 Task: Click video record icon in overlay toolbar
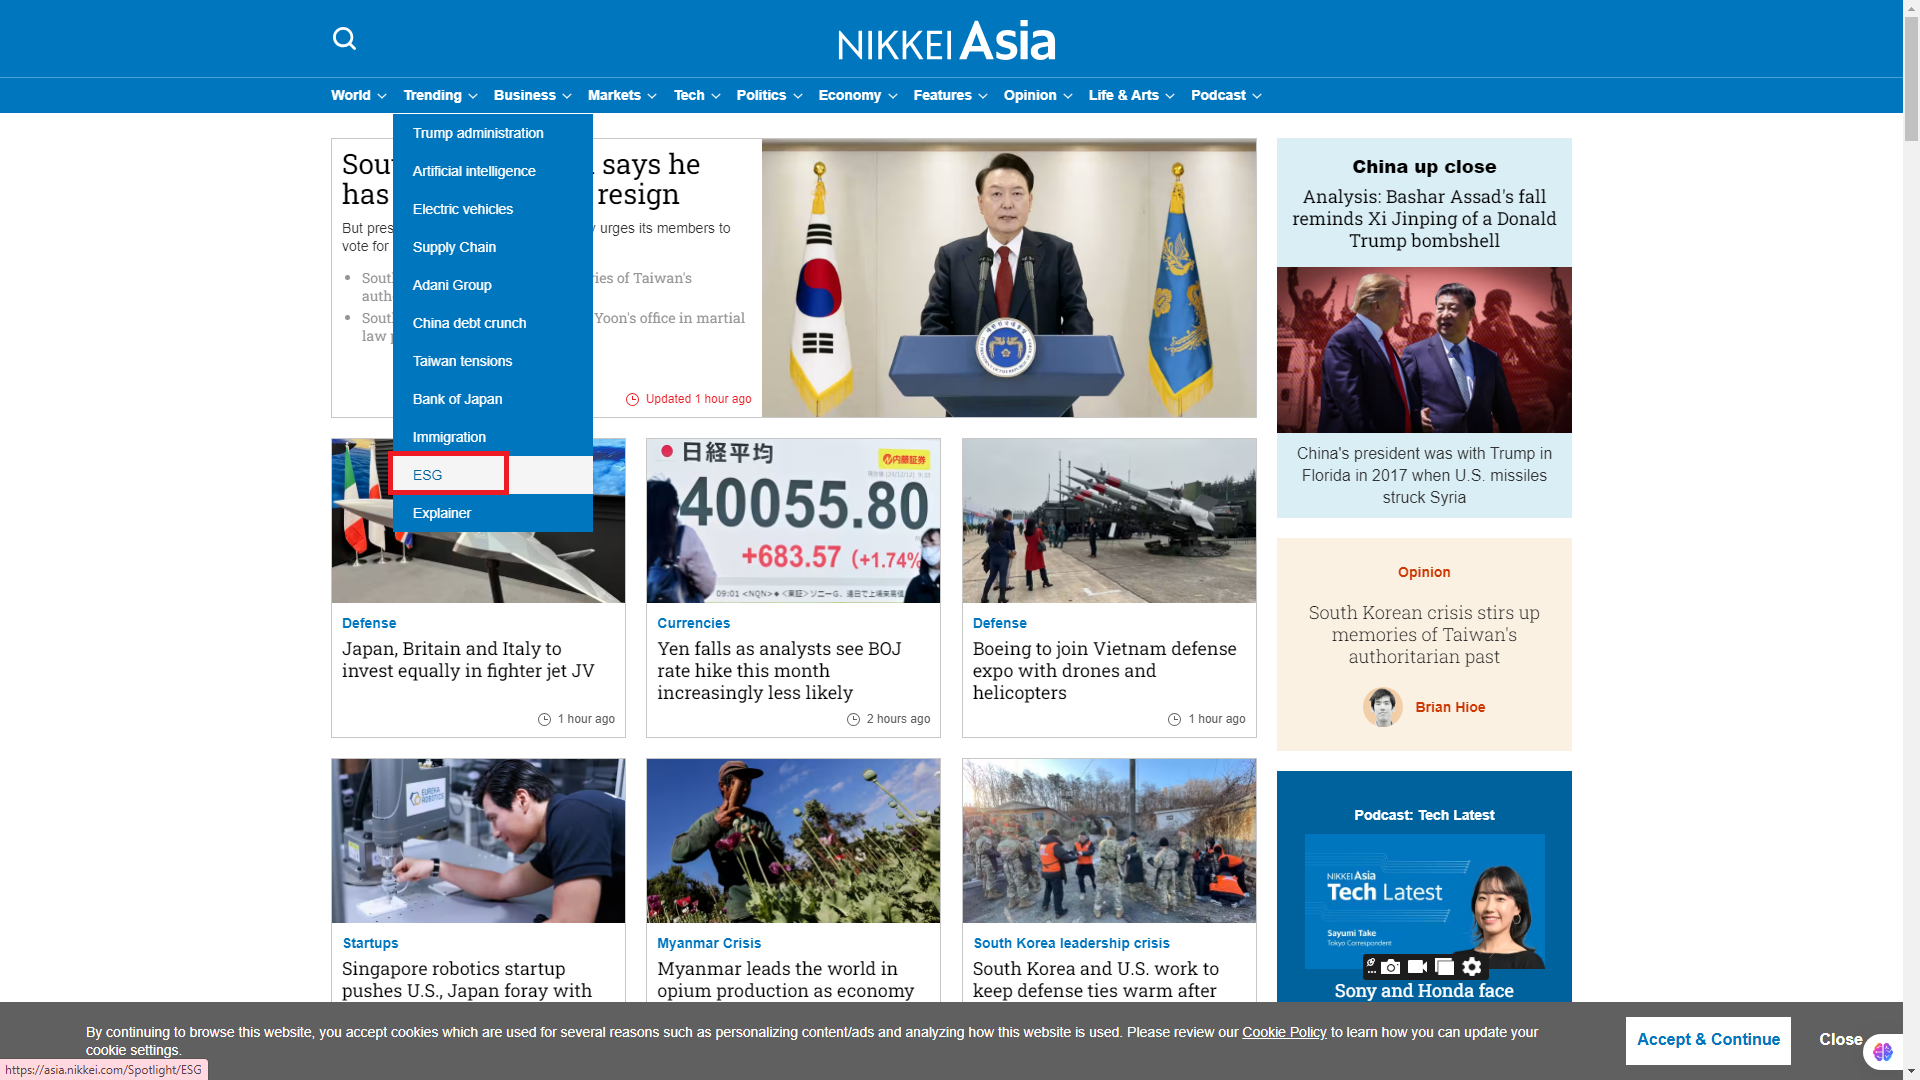1417,967
